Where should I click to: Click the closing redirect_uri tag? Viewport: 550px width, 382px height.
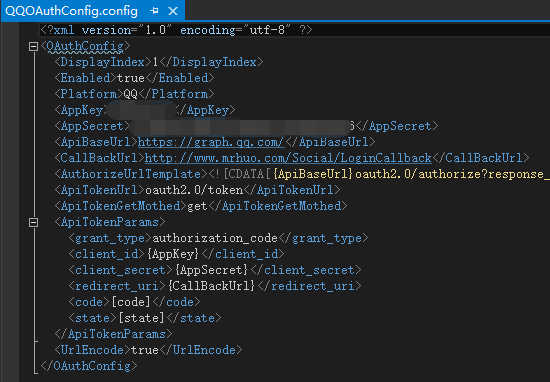click(309, 286)
